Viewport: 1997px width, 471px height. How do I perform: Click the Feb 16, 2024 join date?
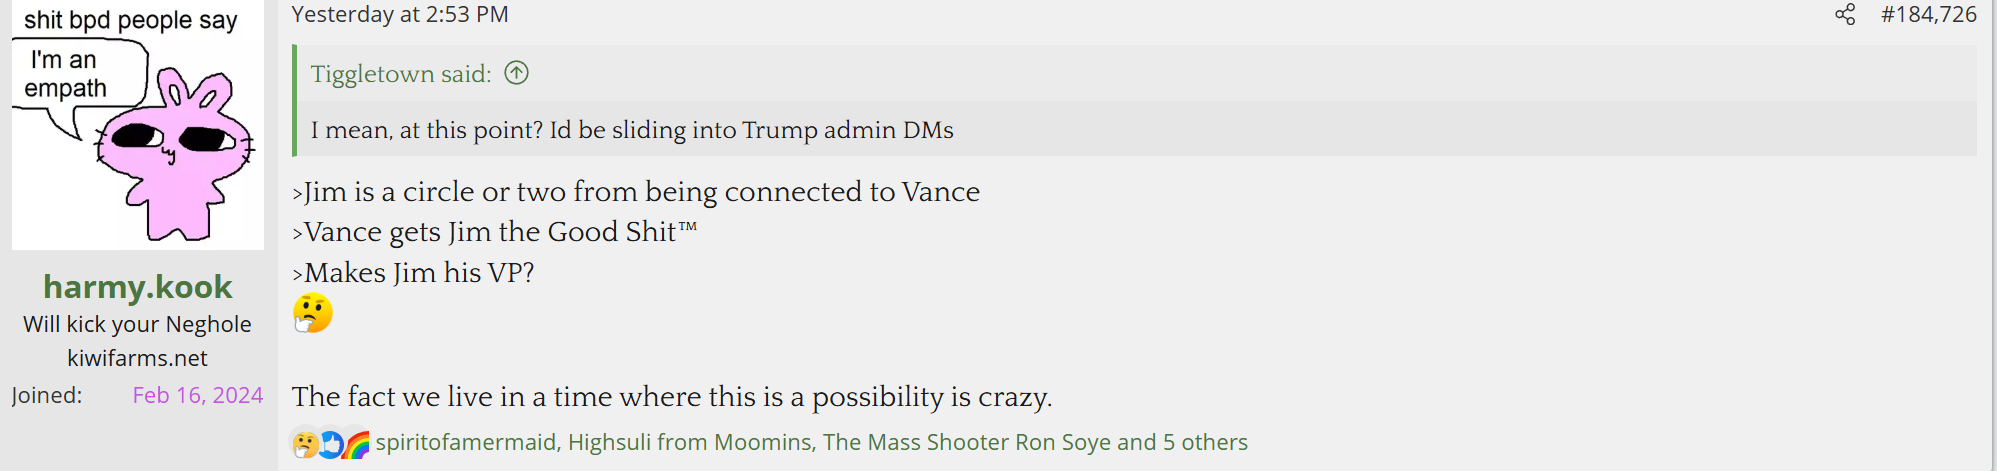pos(198,395)
